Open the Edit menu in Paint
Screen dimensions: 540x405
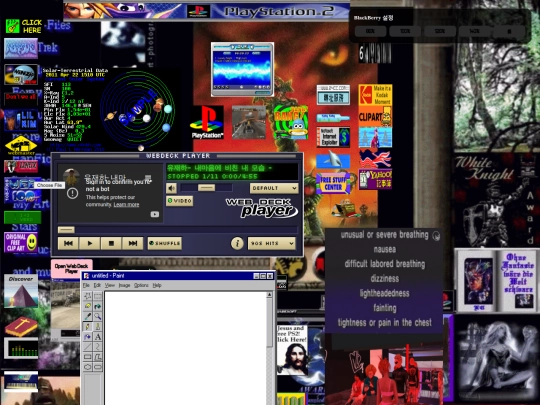pos(97,285)
